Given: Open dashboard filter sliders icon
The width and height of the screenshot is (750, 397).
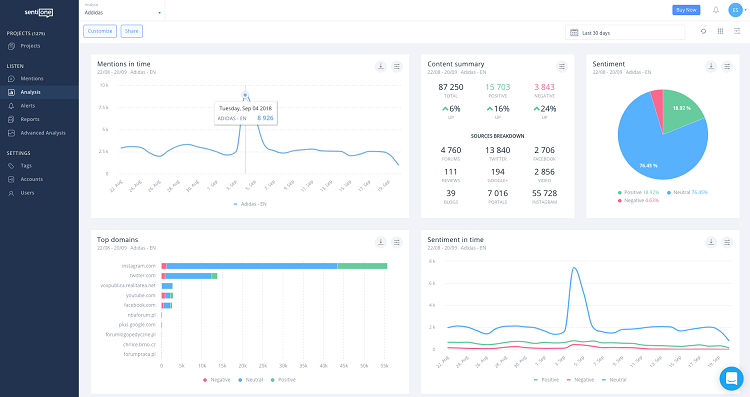Looking at the screenshot, I should point(737,32).
